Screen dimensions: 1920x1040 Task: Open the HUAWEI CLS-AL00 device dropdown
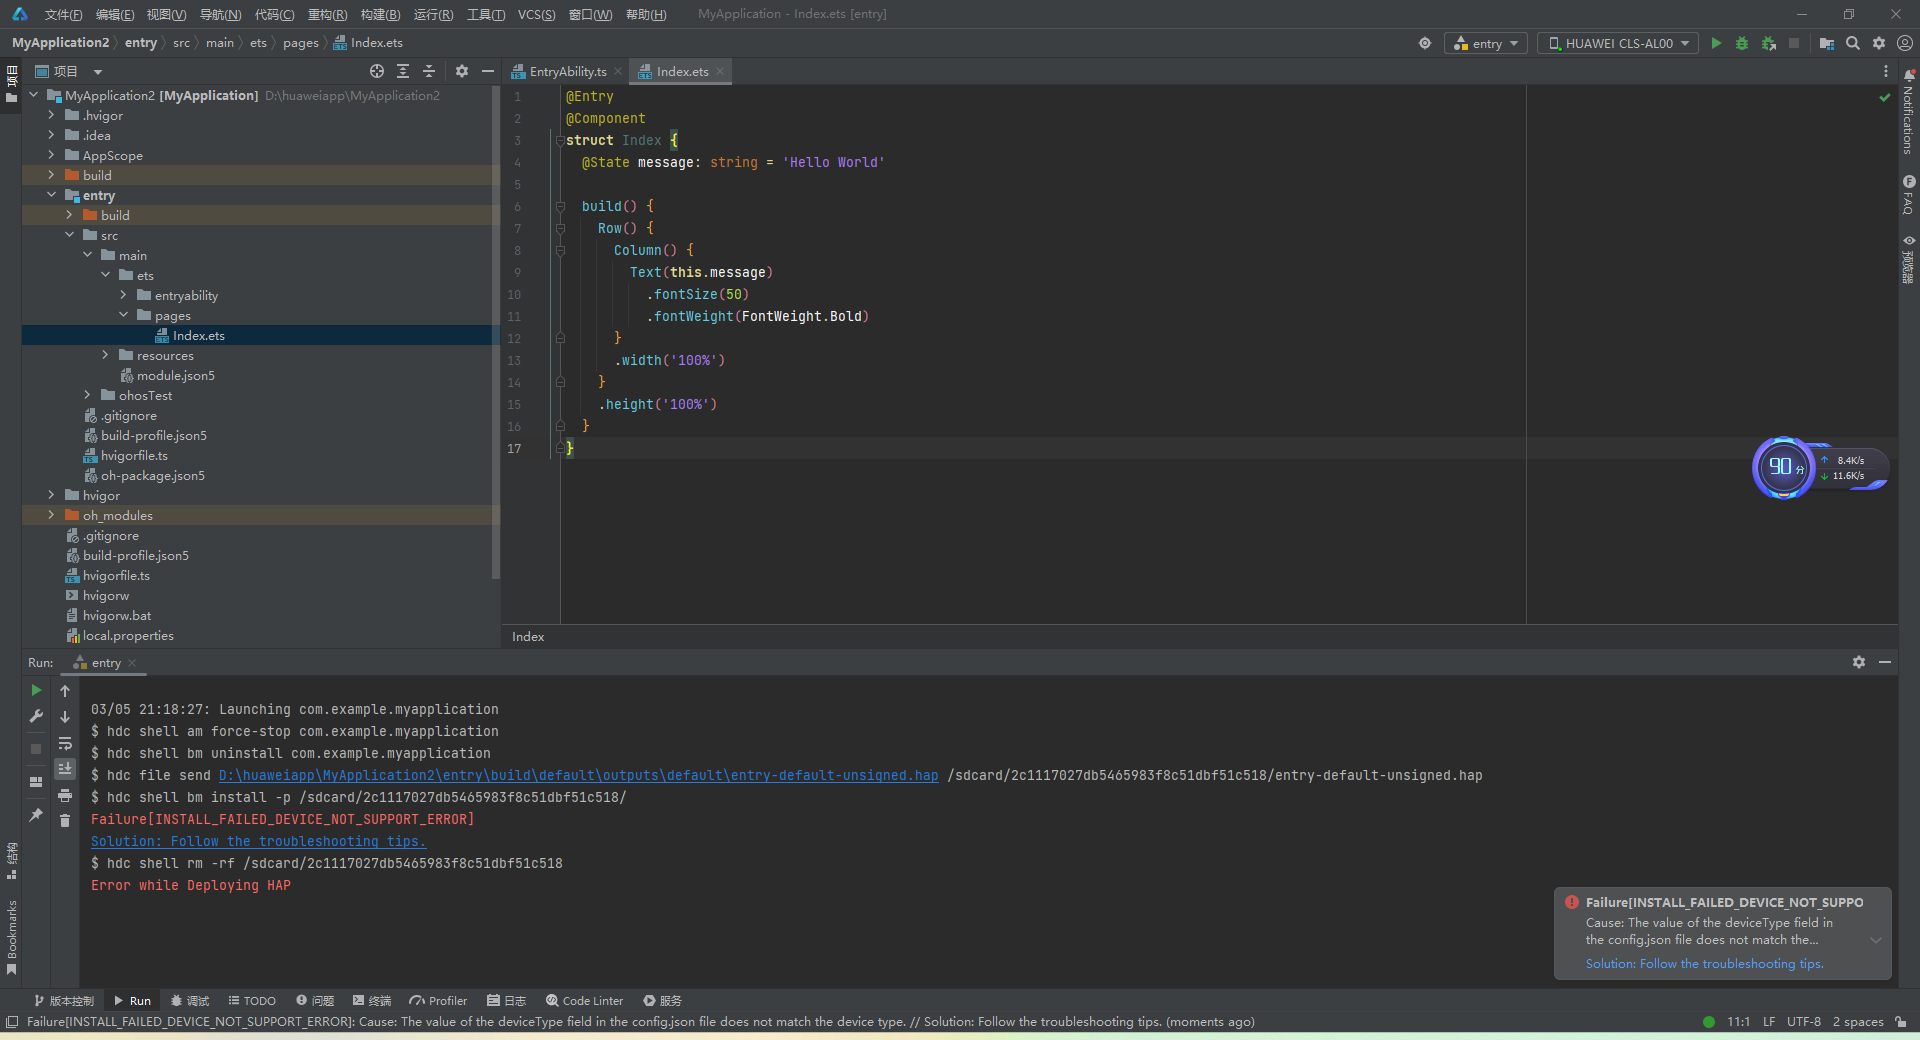[1618, 43]
